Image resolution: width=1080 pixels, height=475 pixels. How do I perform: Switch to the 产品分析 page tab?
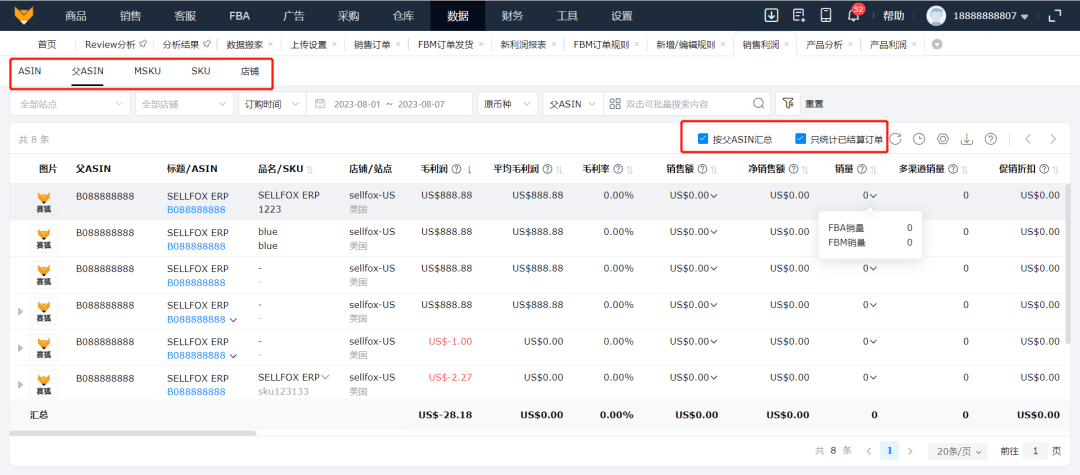(x=824, y=44)
